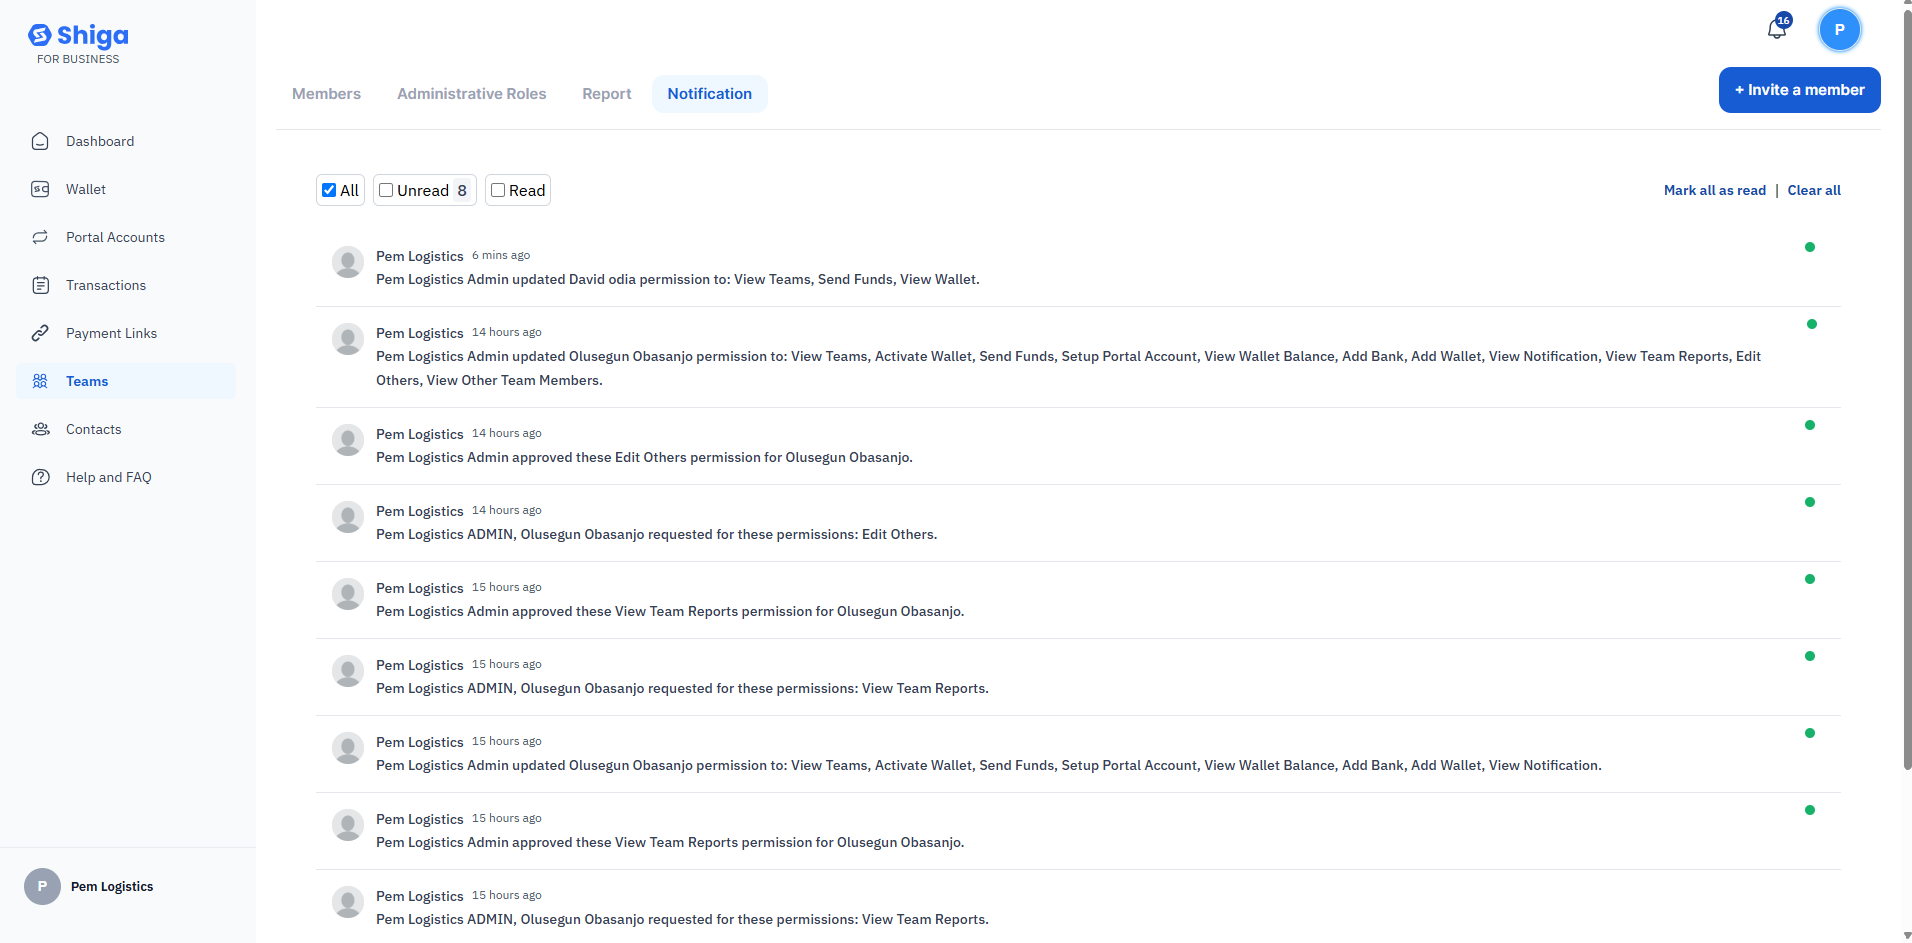Click the Payment Links chain icon

tap(40, 333)
